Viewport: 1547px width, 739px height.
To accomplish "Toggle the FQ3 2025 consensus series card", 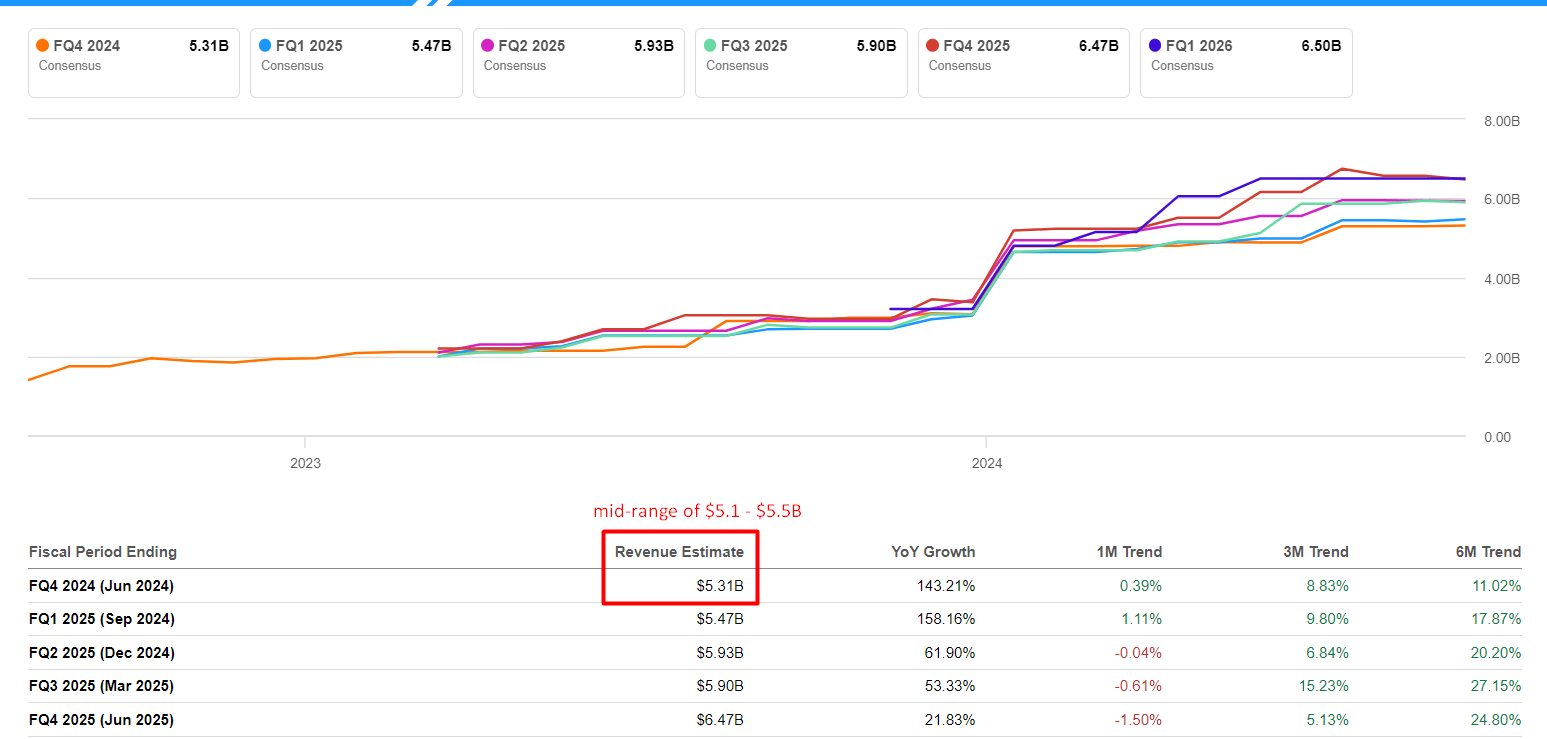I will pyautogui.click(x=801, y=62).
